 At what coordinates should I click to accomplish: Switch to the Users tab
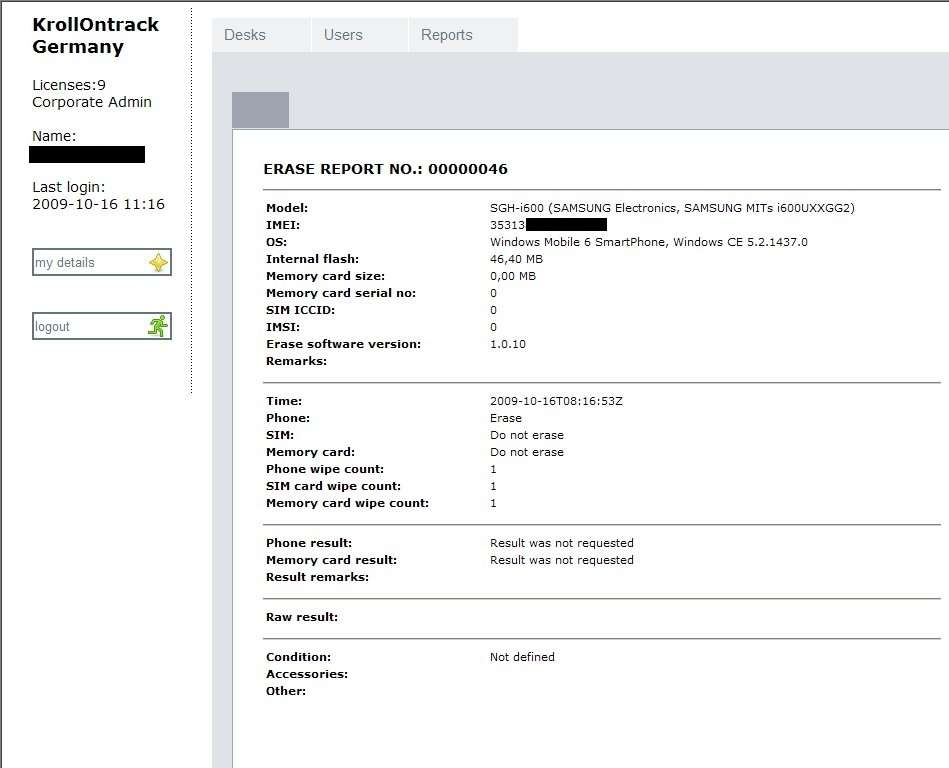pyautogui.click(x=343, y=35)
